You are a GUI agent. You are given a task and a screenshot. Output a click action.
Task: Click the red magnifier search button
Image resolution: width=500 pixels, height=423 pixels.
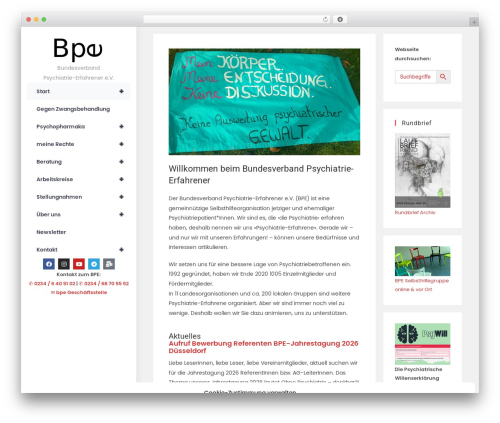[443, 77]
